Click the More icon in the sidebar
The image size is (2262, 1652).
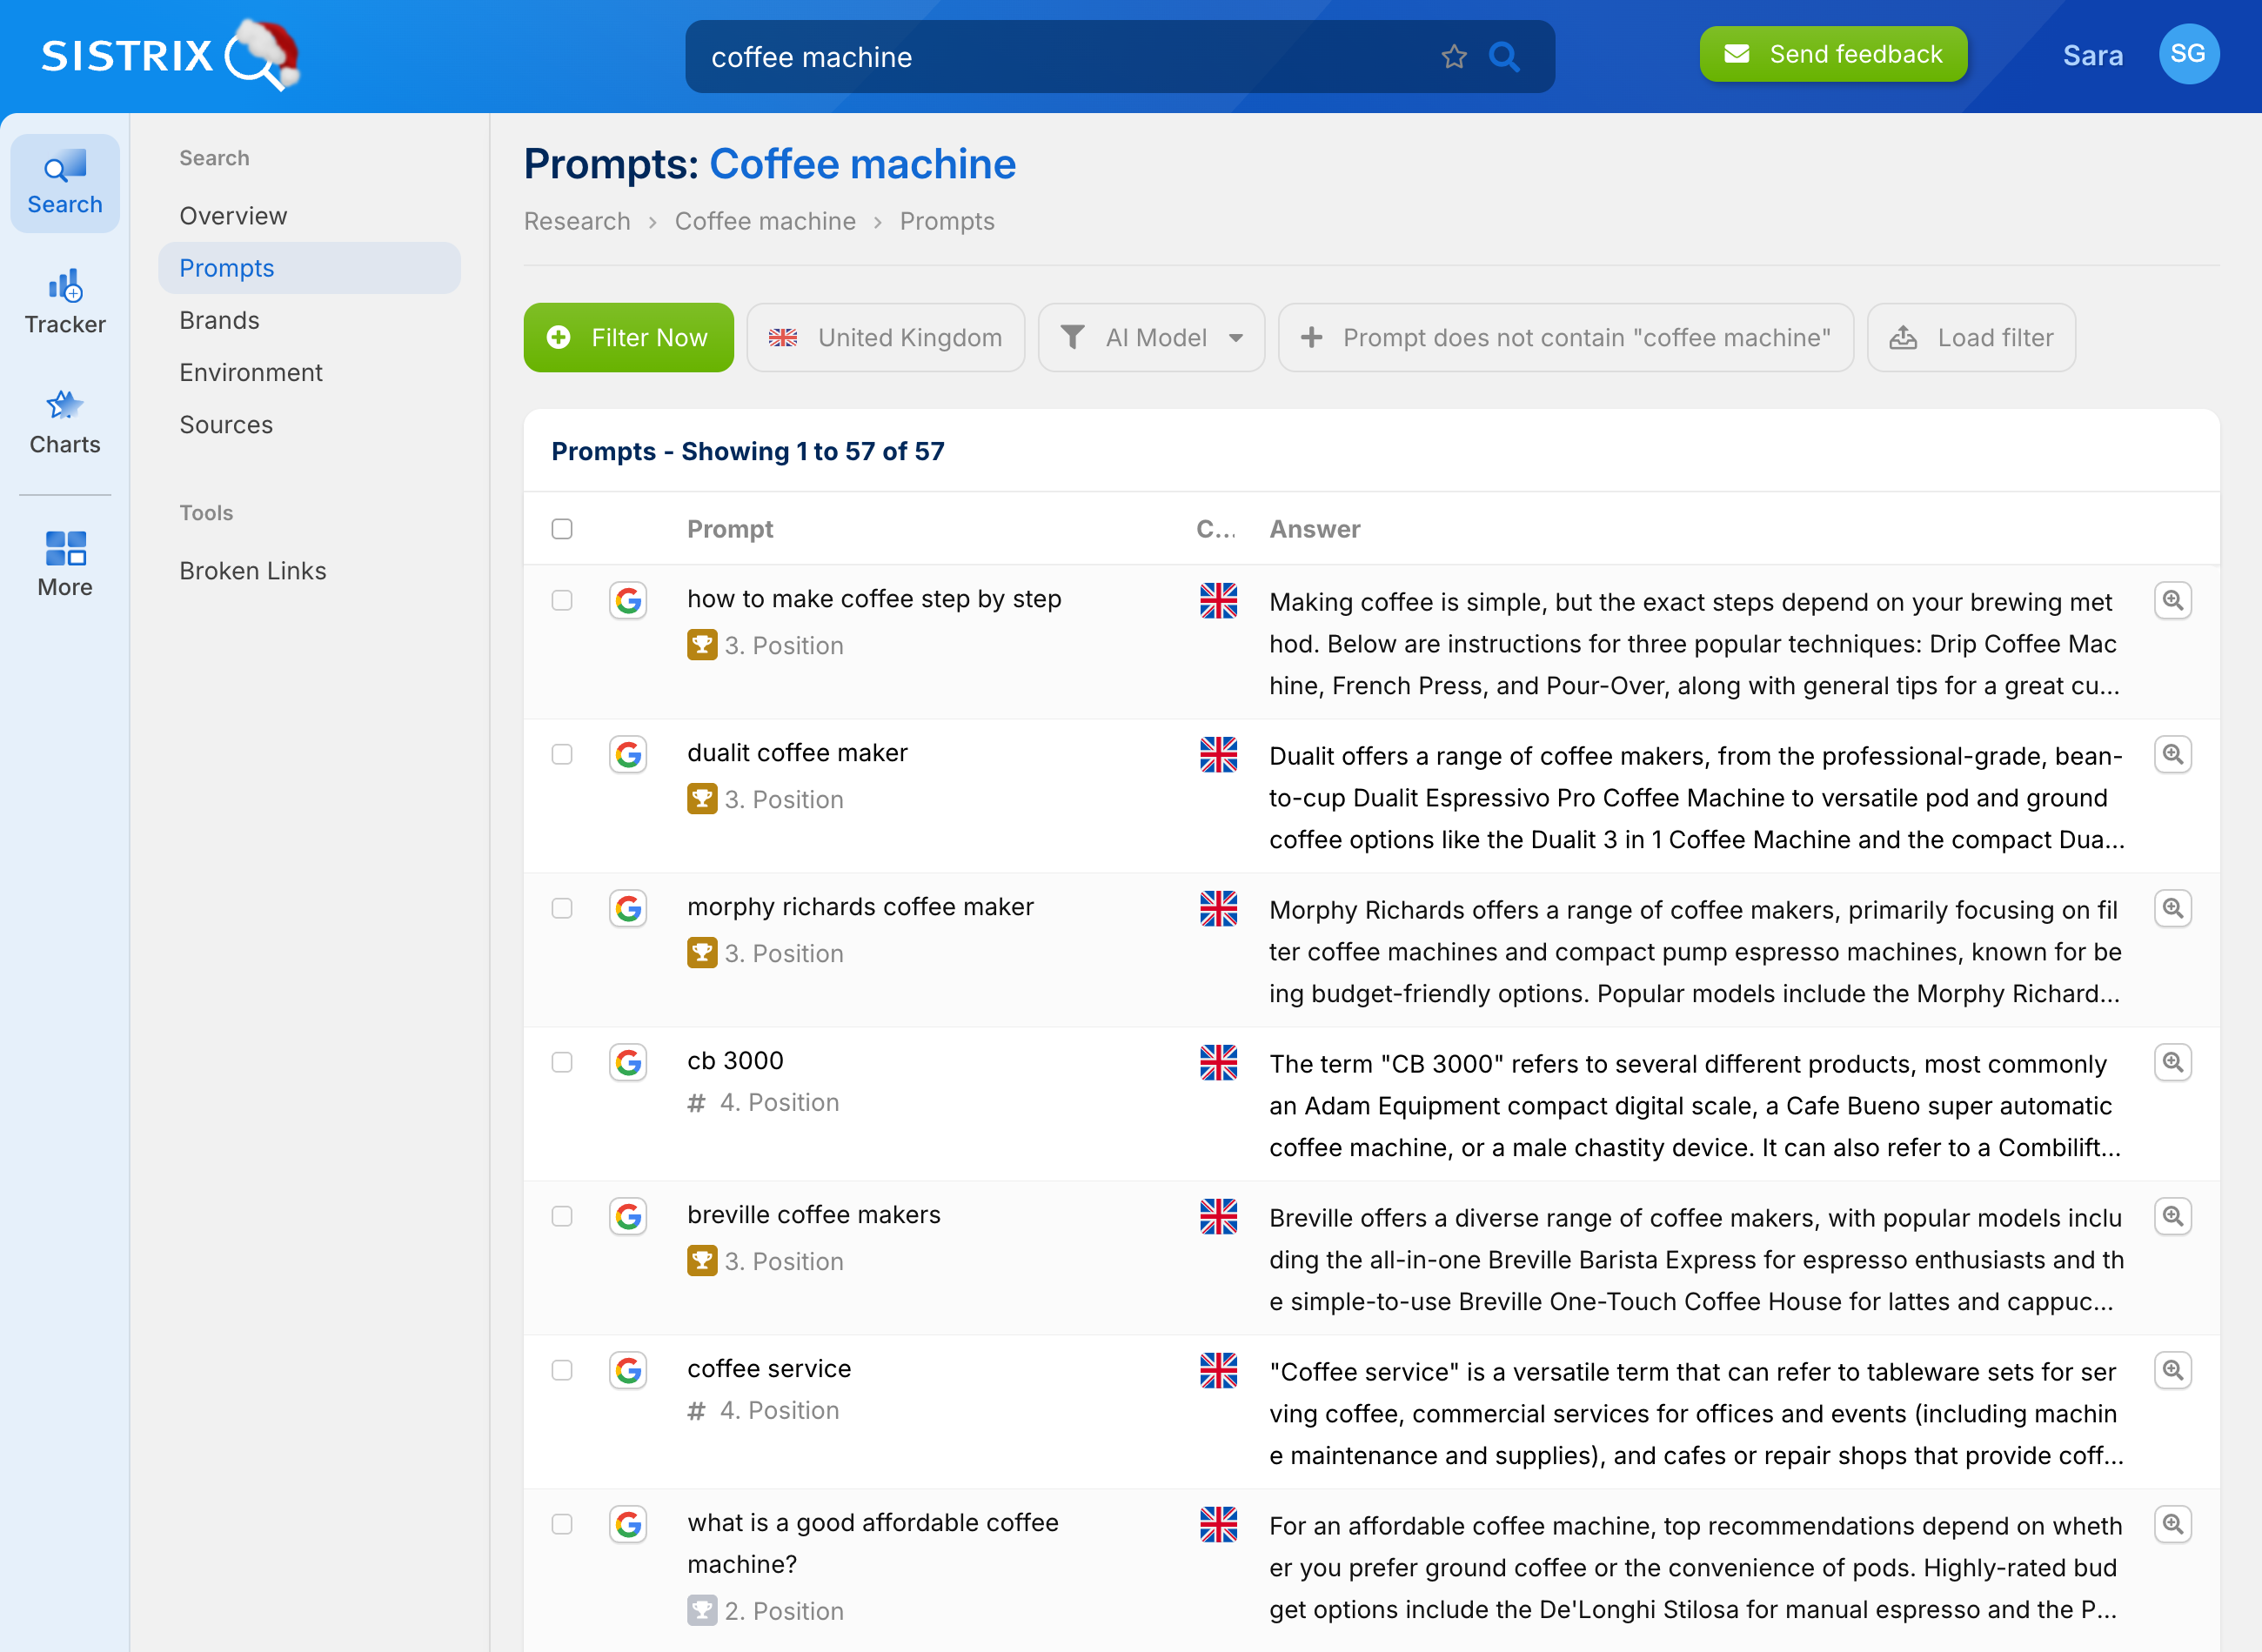[x=64, y=562]
